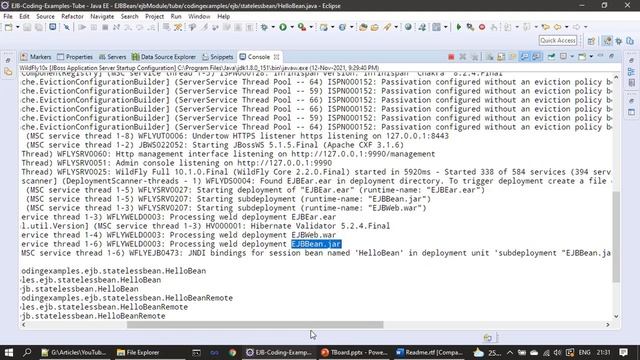Click the Back navigation arrow icon
The image size is (640, 360).
[x=558, y=27]
